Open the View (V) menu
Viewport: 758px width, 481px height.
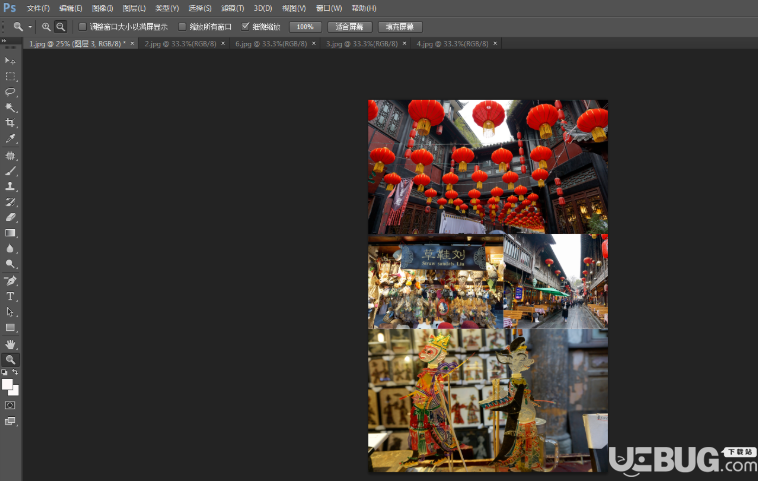(294, 8)
